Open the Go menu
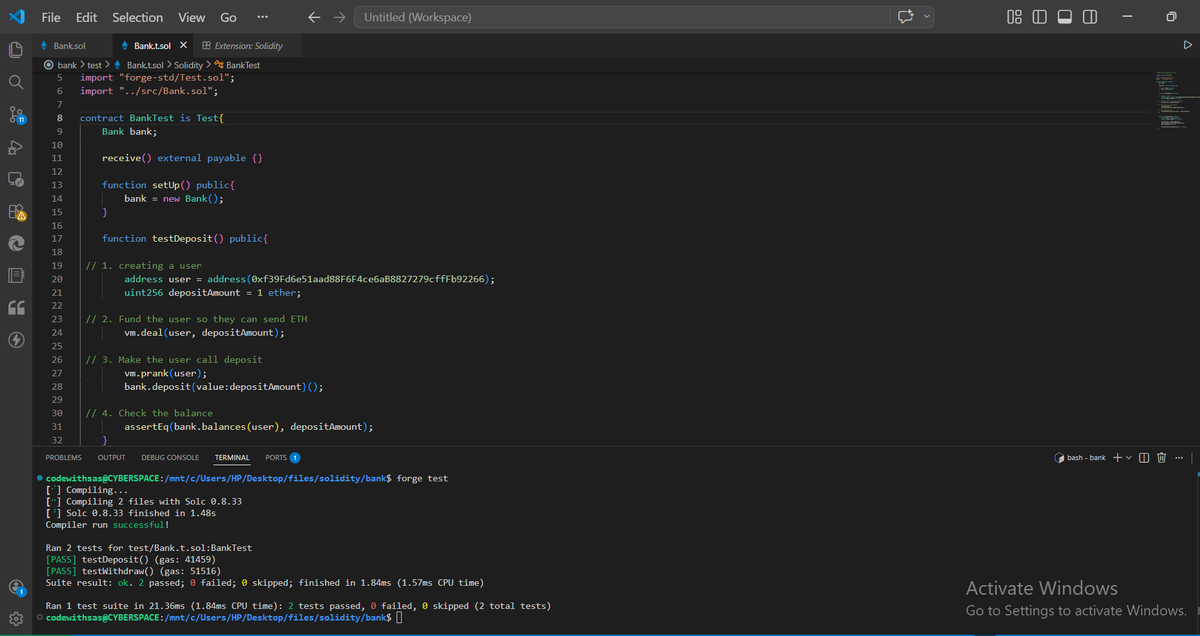Screen dimensions: 1200x636 coord(228,17)
